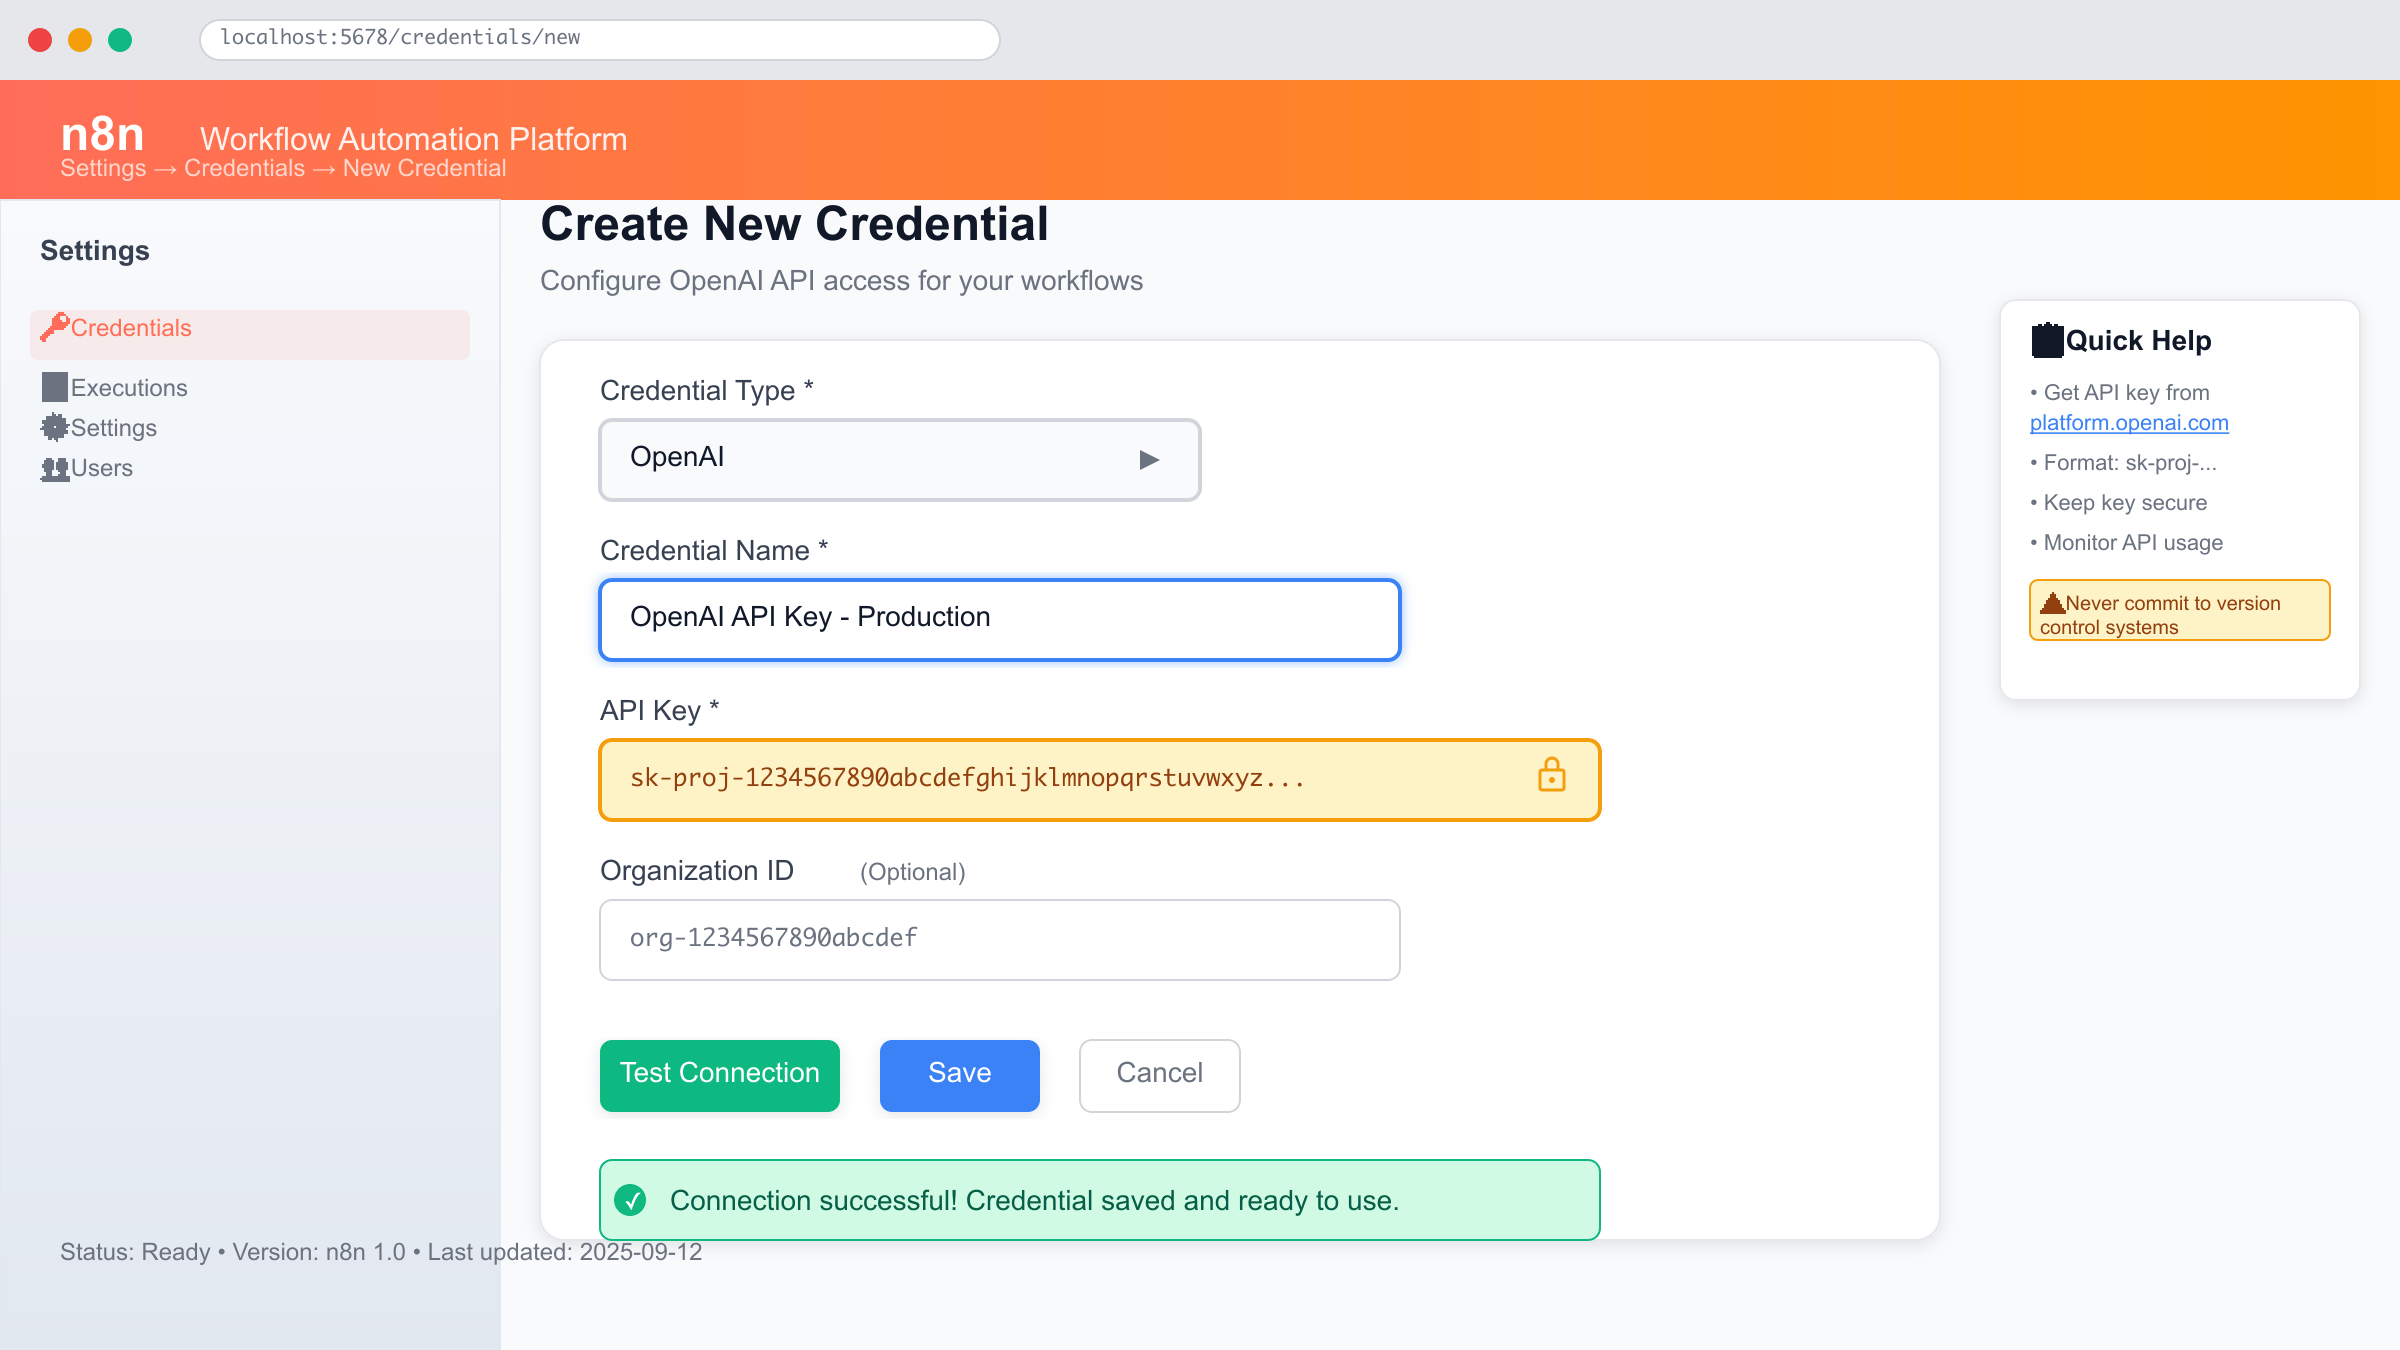Open the Executions sidebar item
This screenshot has height=1350, width=2400.
coord(115,388)
